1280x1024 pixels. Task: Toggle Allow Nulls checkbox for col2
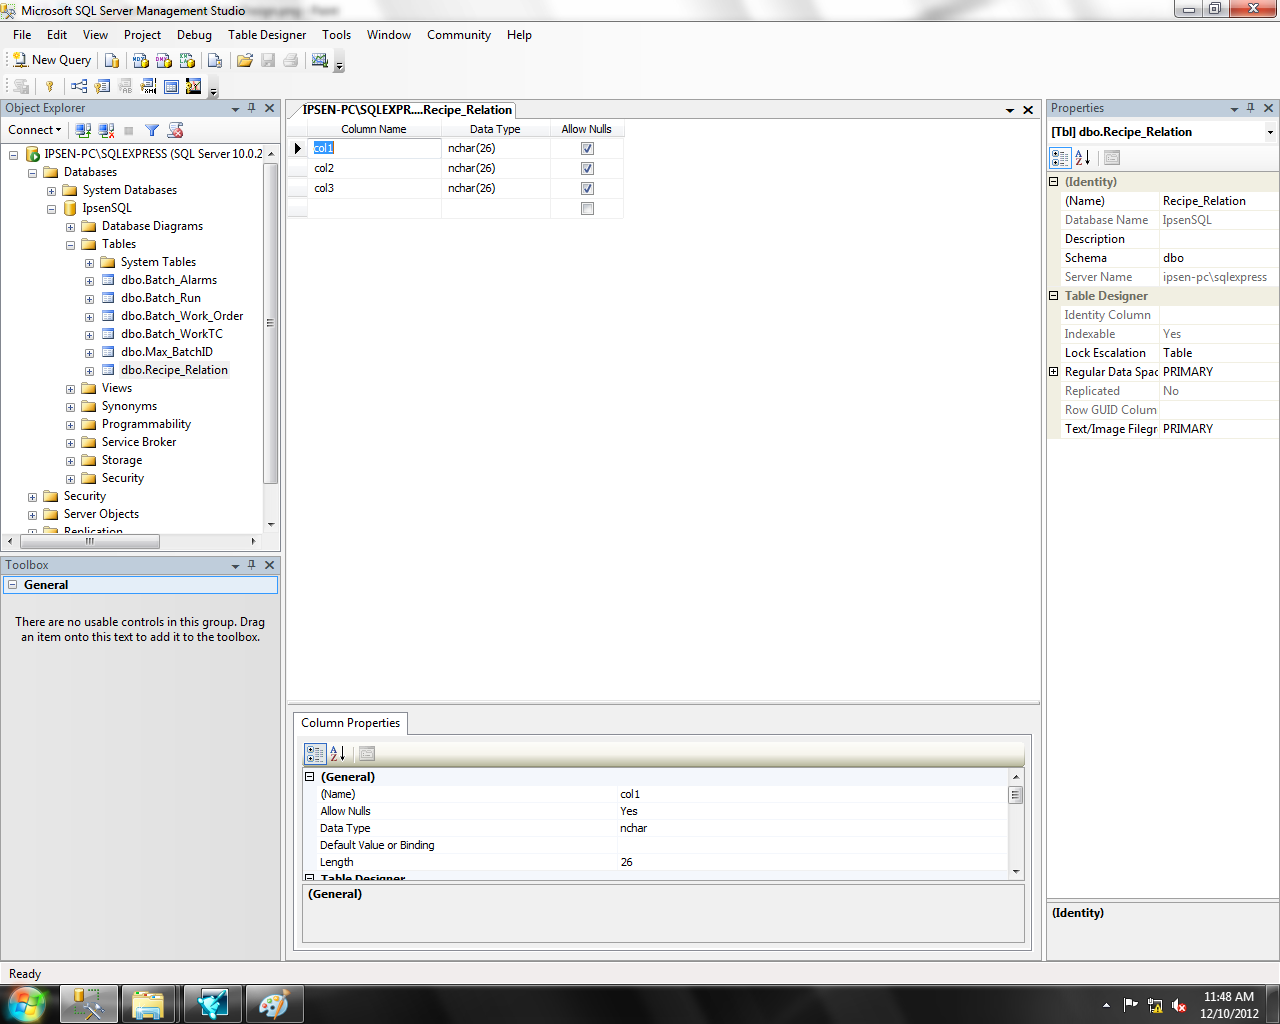point(587,168)
